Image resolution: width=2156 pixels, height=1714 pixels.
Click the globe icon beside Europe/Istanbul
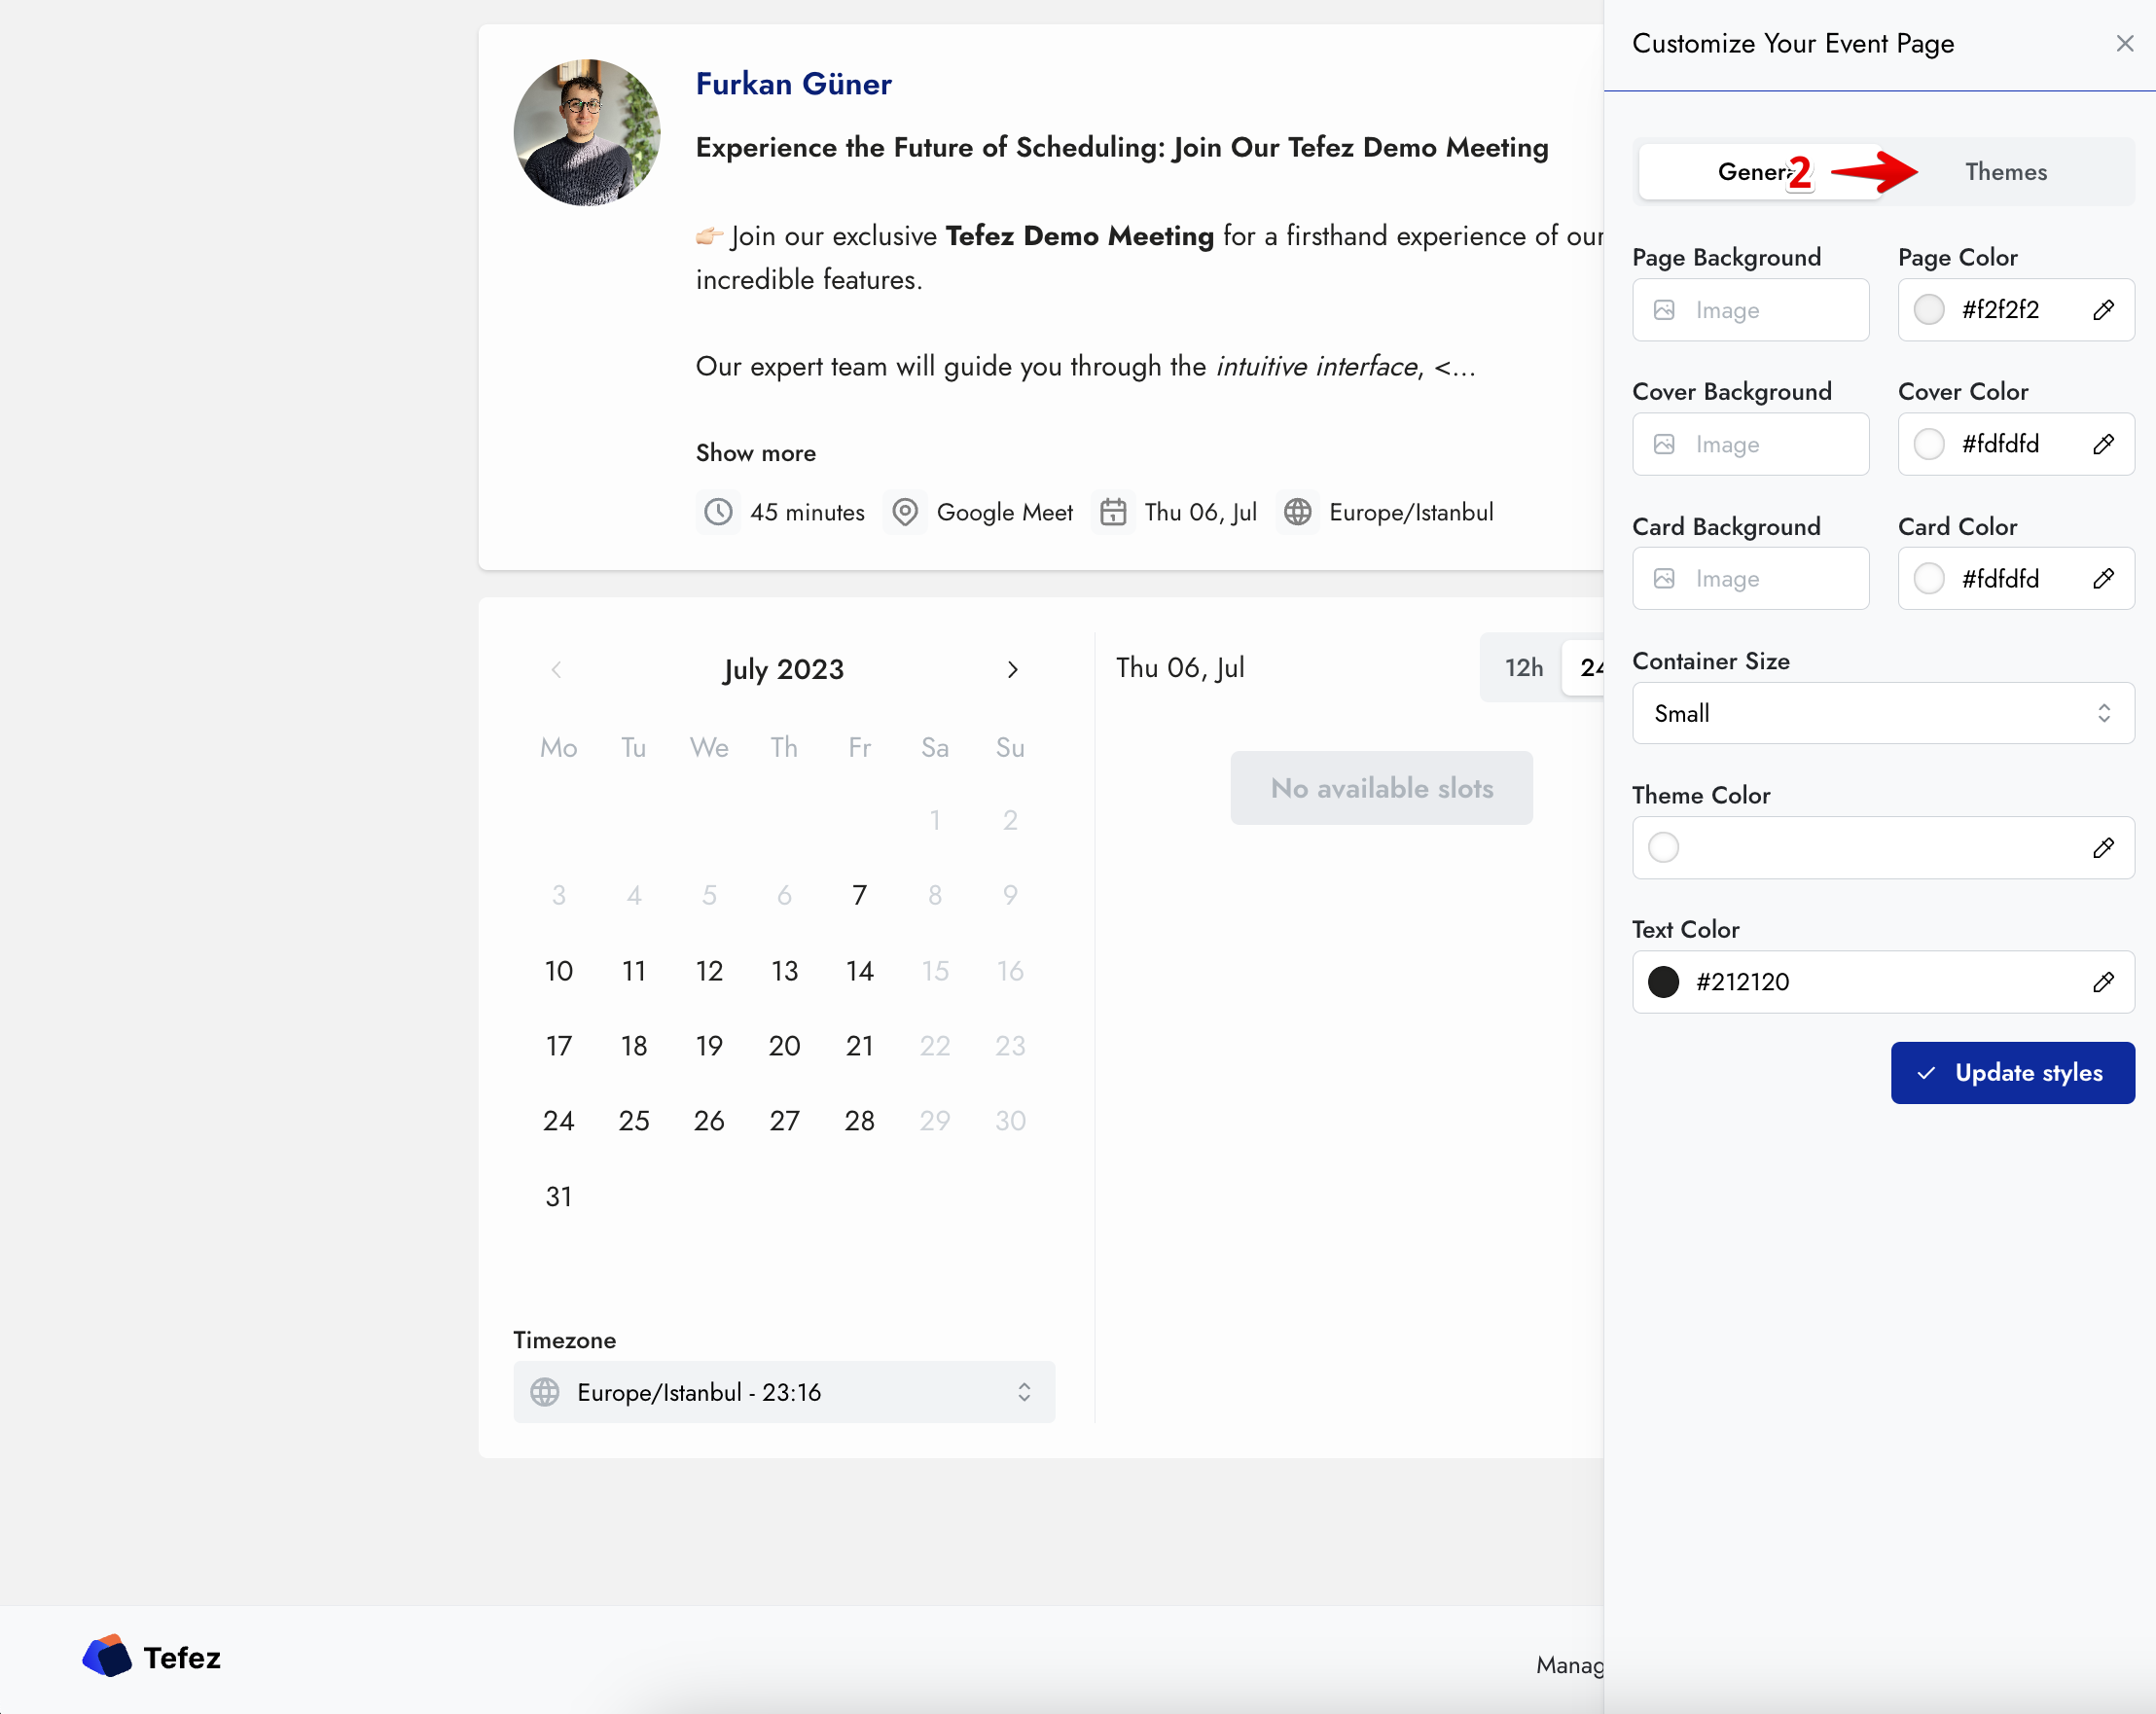coord(1298,512)
